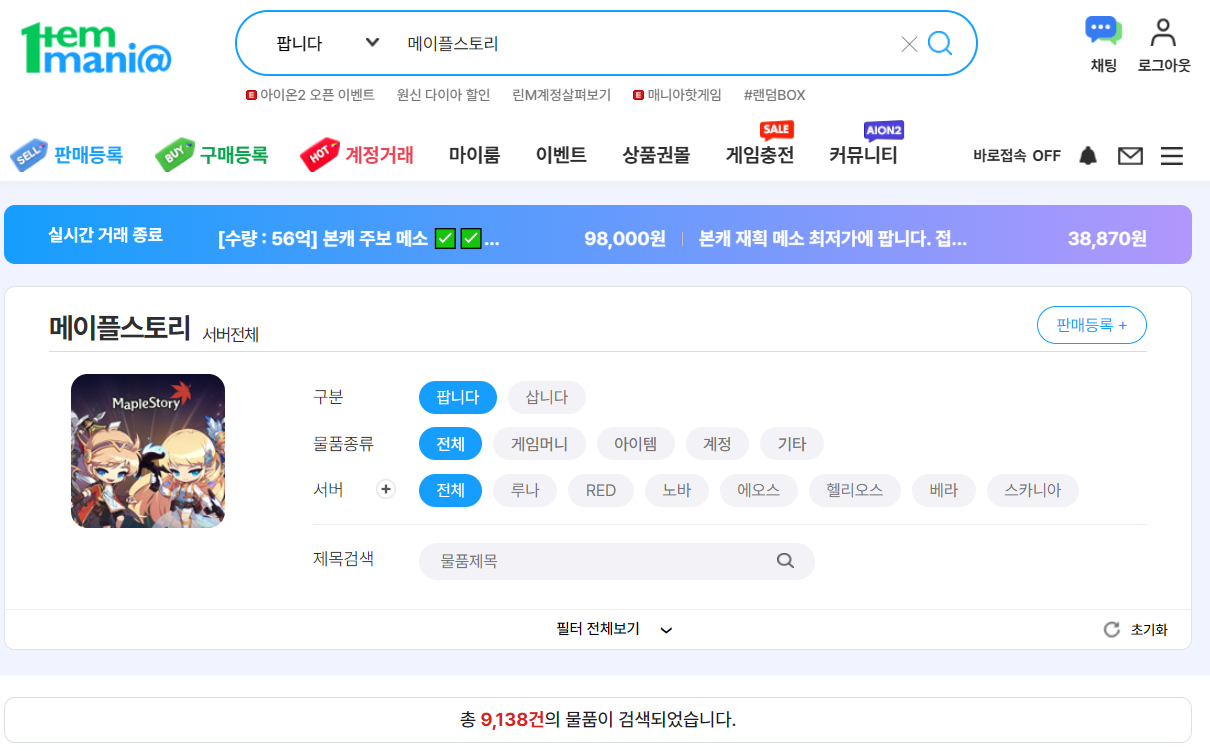The height and width of the screenshot is (751, 1210).
Task: Clear the search text with X icon
Action: (x=909, y=44)
